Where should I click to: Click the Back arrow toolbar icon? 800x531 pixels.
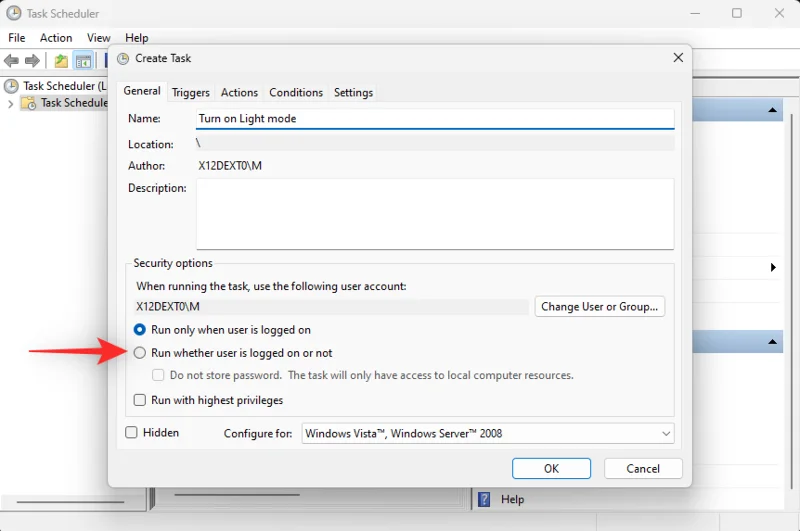[11, 61]
